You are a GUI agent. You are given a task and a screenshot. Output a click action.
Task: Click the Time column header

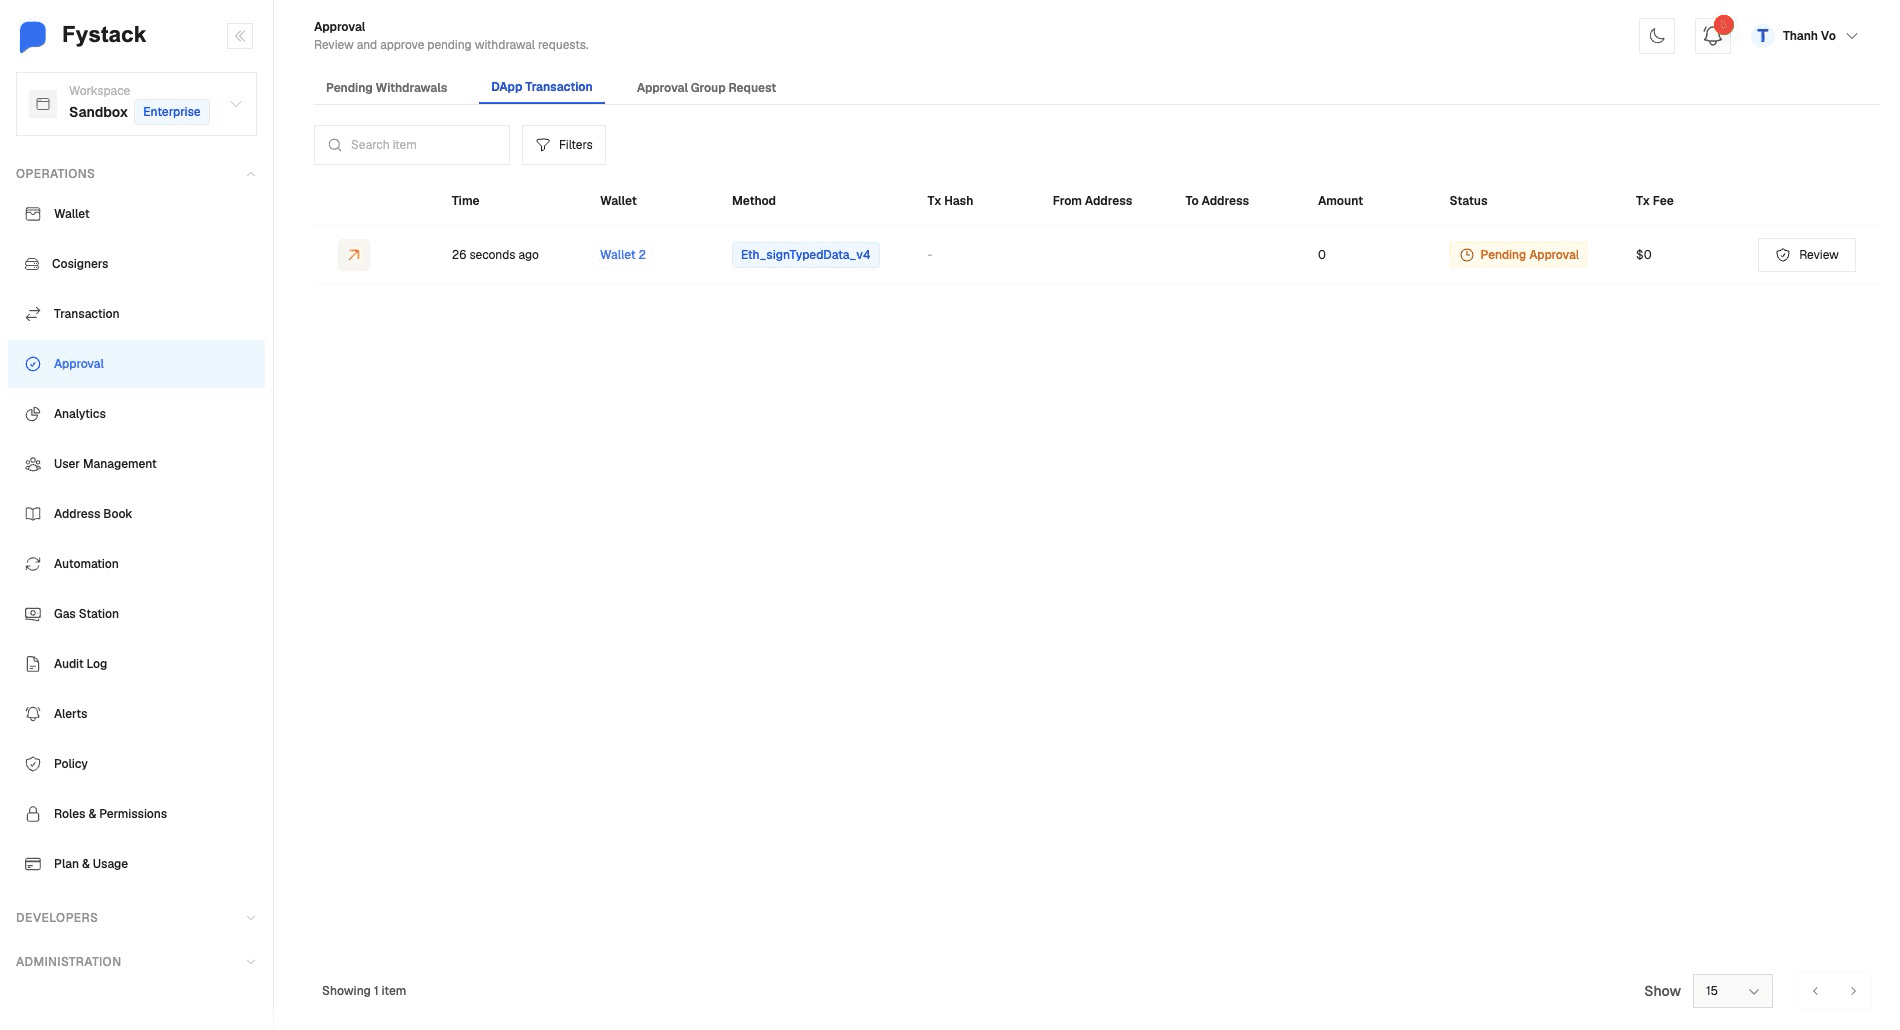pyautogui.click(x=465, y=201)
